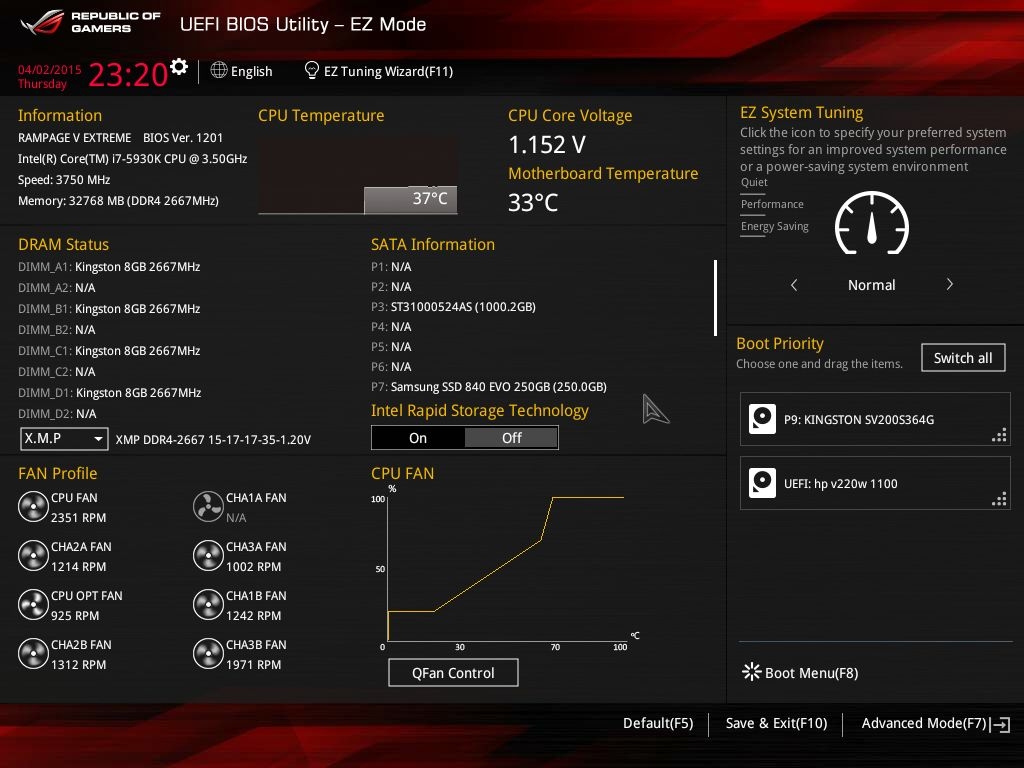Click the CPU FAN icon in FAN Profile
The width and height of the screenshot is (1024, 768).
coord(33,507)
